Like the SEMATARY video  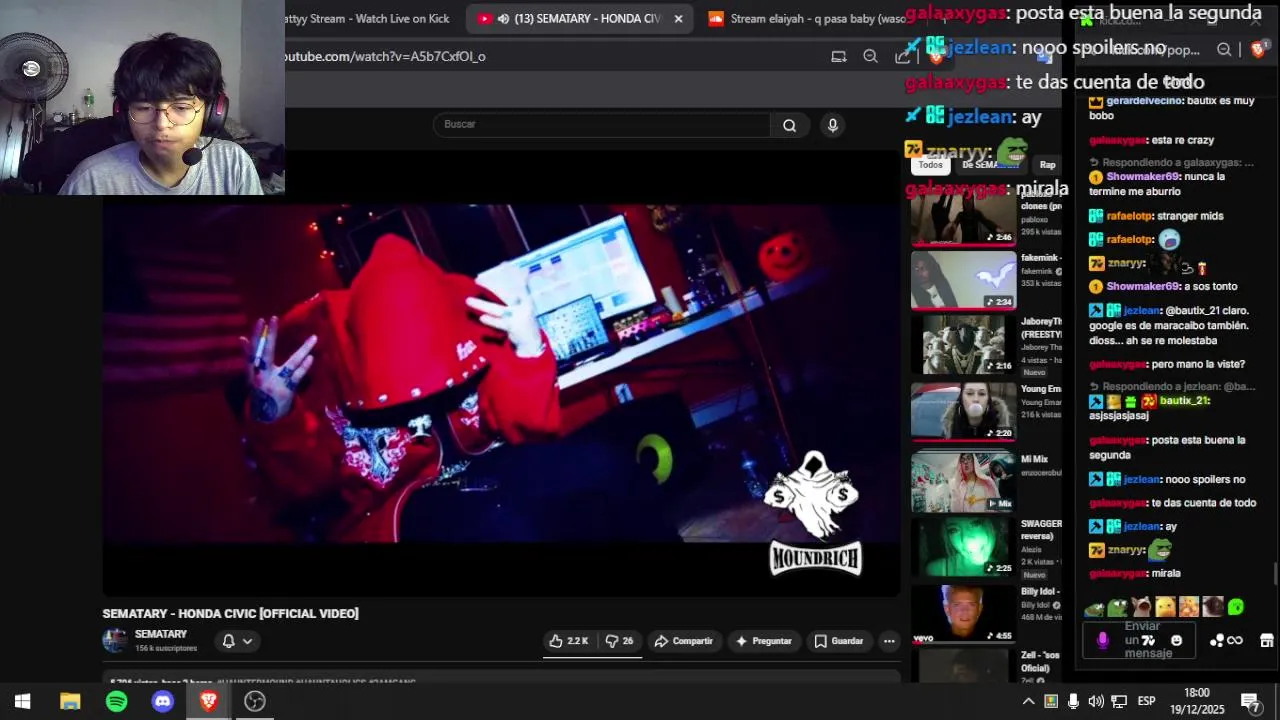pyautogui.click(x=568, y=641)
